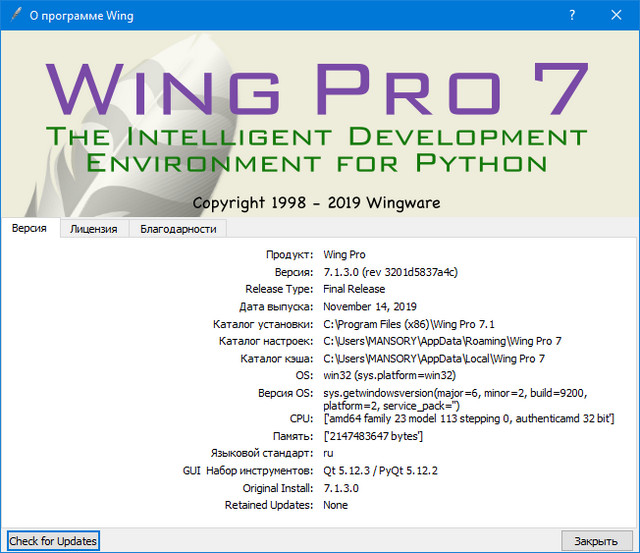Click the 'О программе Wing' window title

pos(82,16)
